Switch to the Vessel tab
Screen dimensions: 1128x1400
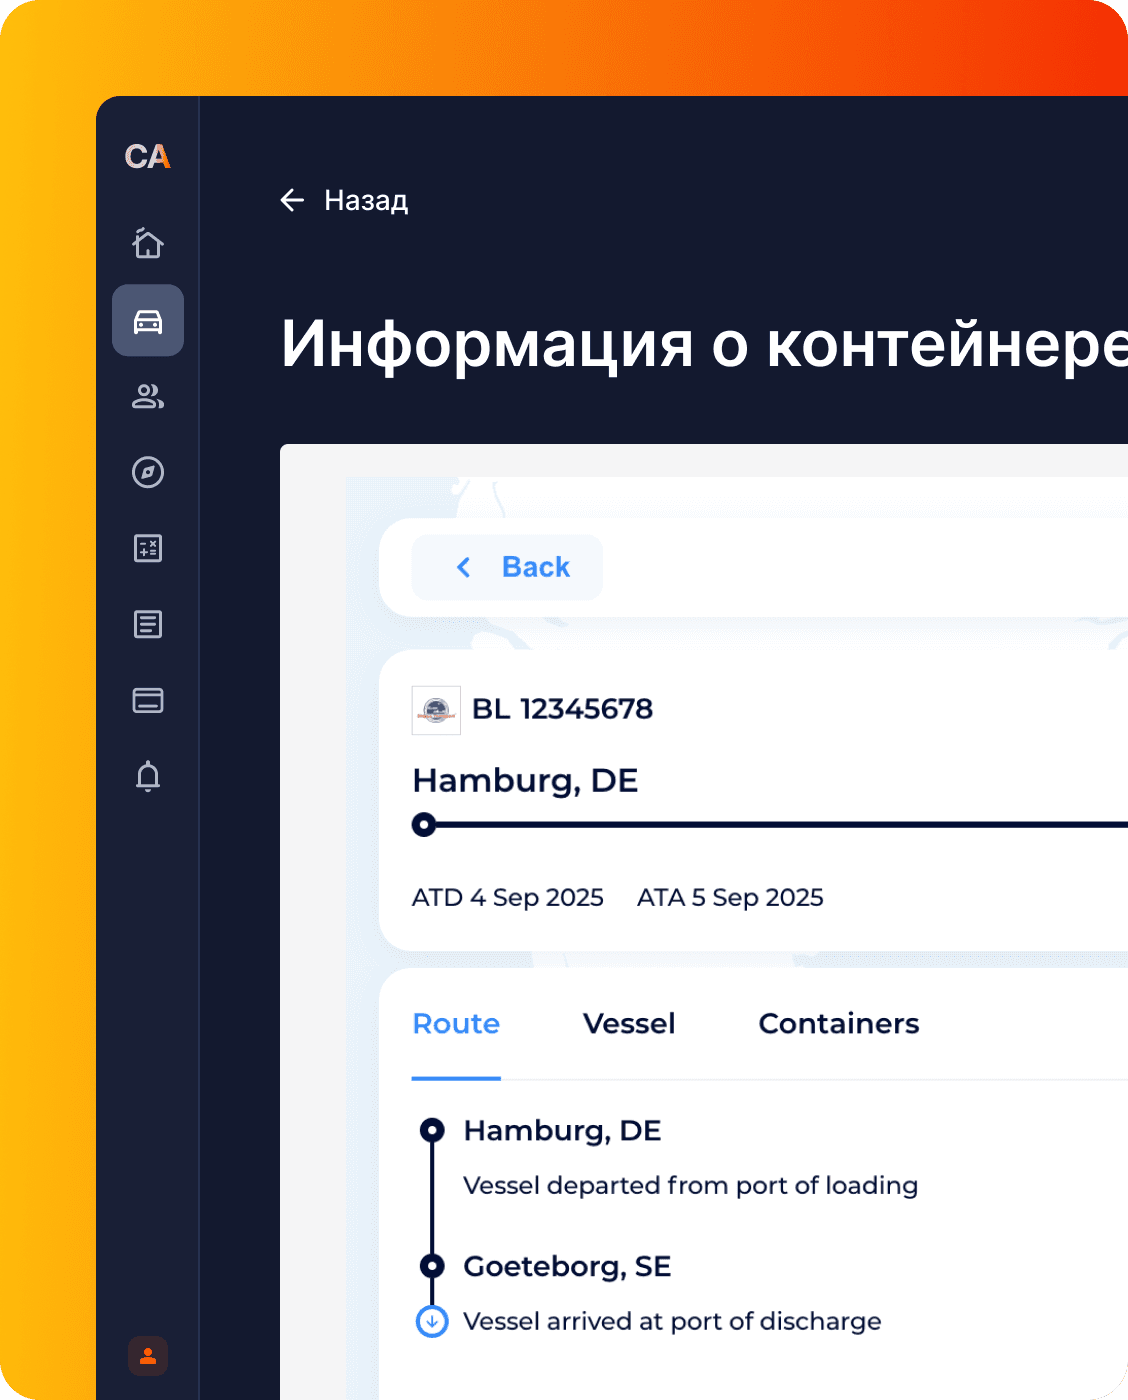[629, 1023]
